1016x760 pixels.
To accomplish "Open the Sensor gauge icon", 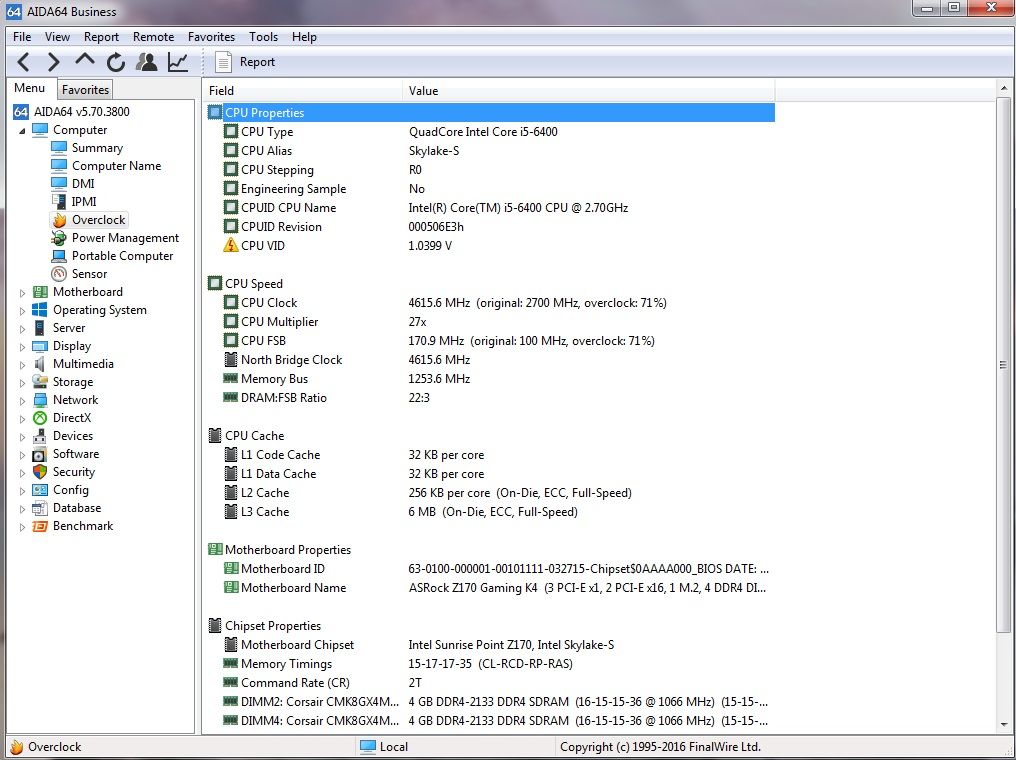I will click(x=59, y=273).
